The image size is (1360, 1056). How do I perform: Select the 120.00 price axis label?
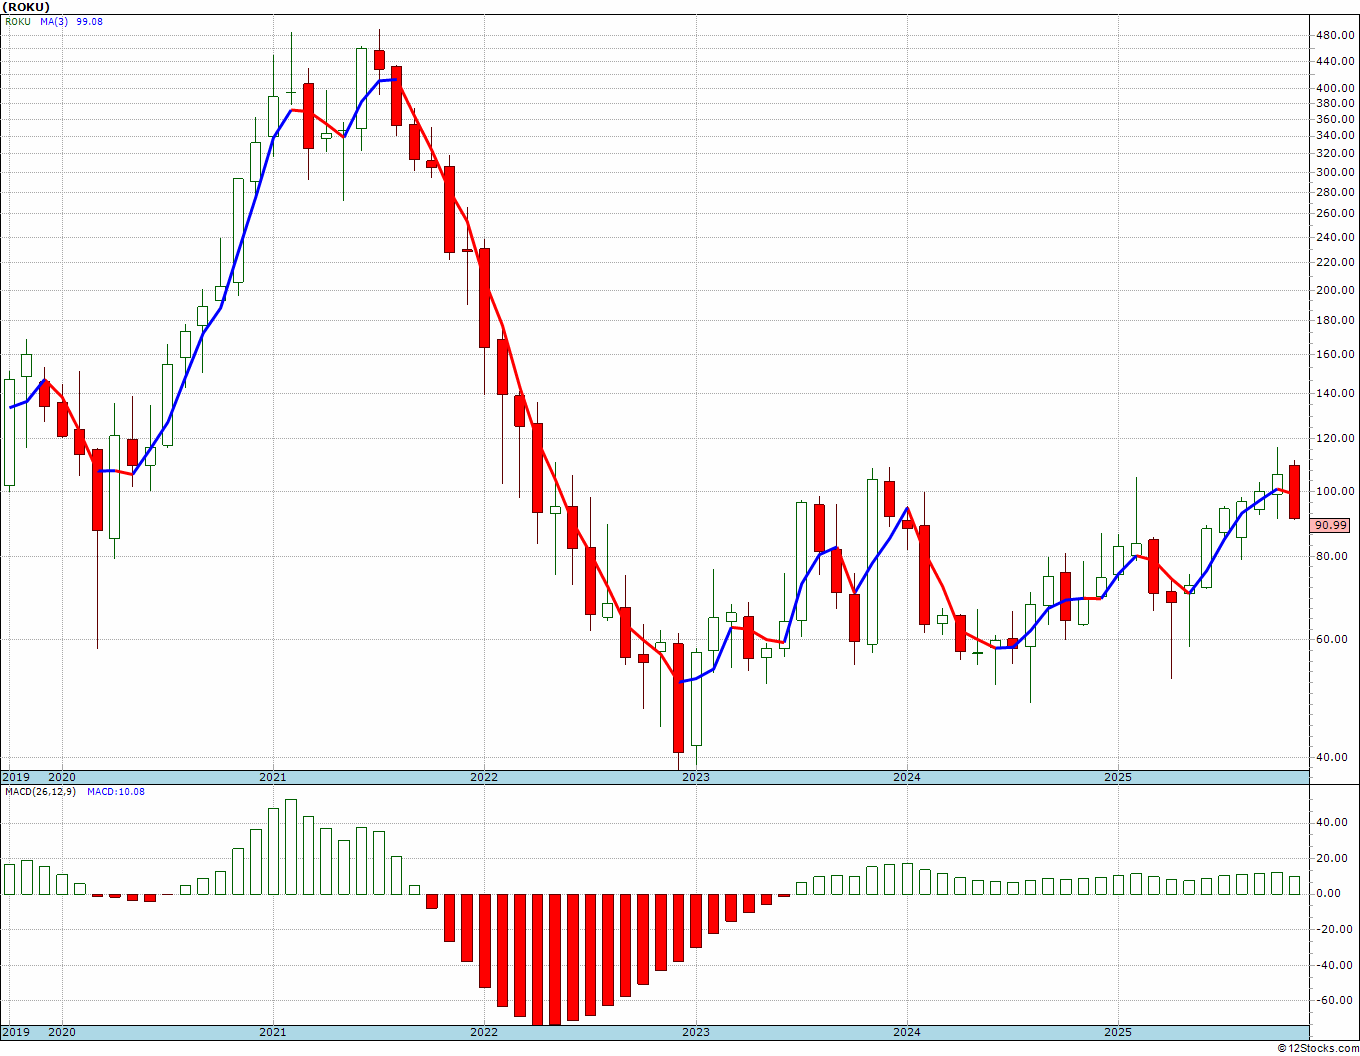(x=1337, y=438)
